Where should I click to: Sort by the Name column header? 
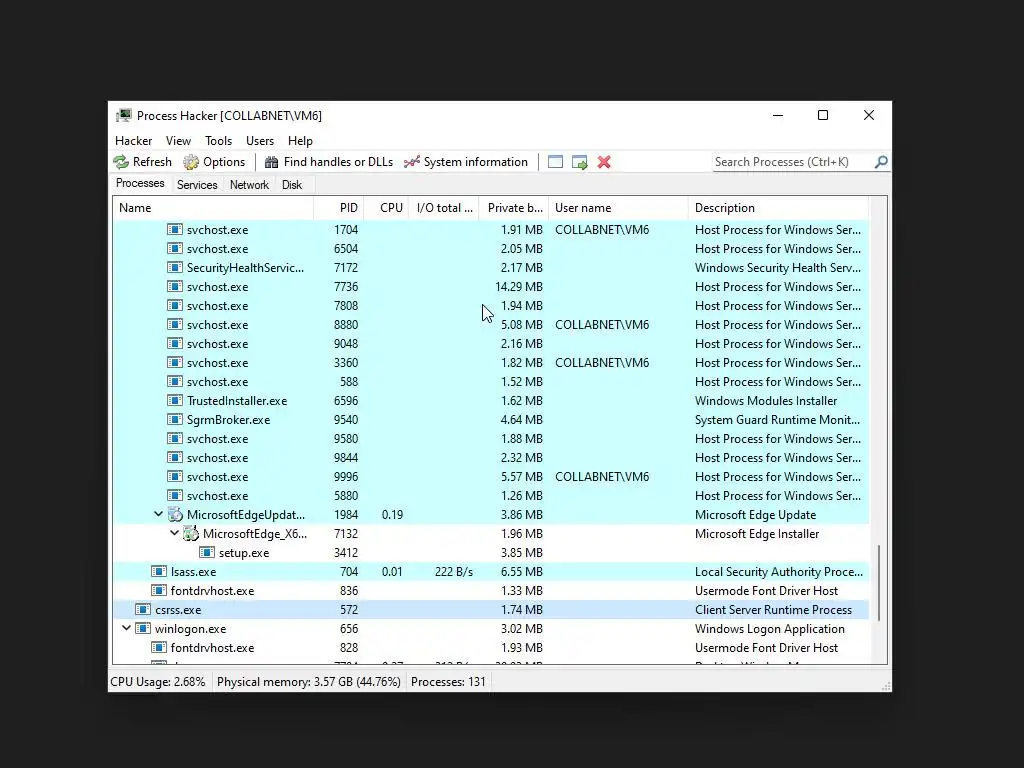click(x=214, y=208)
